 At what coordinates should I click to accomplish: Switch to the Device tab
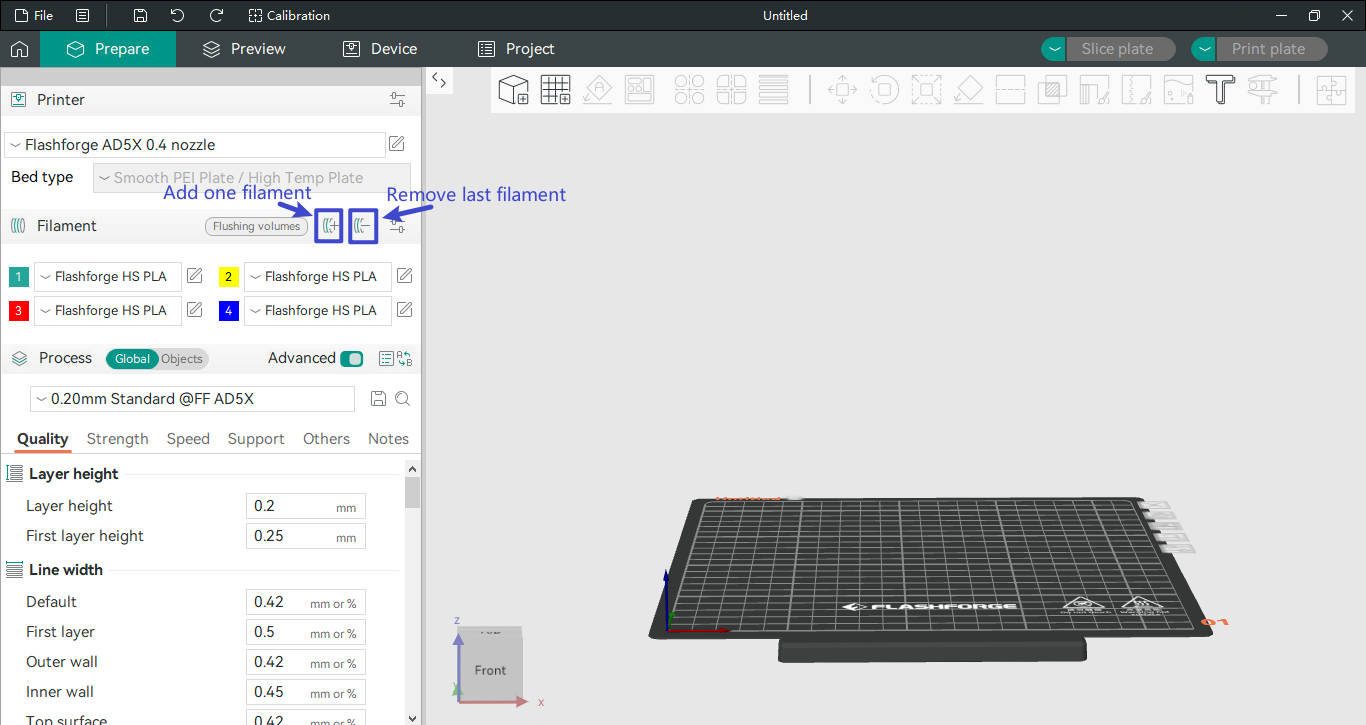(x=380, y=49)
